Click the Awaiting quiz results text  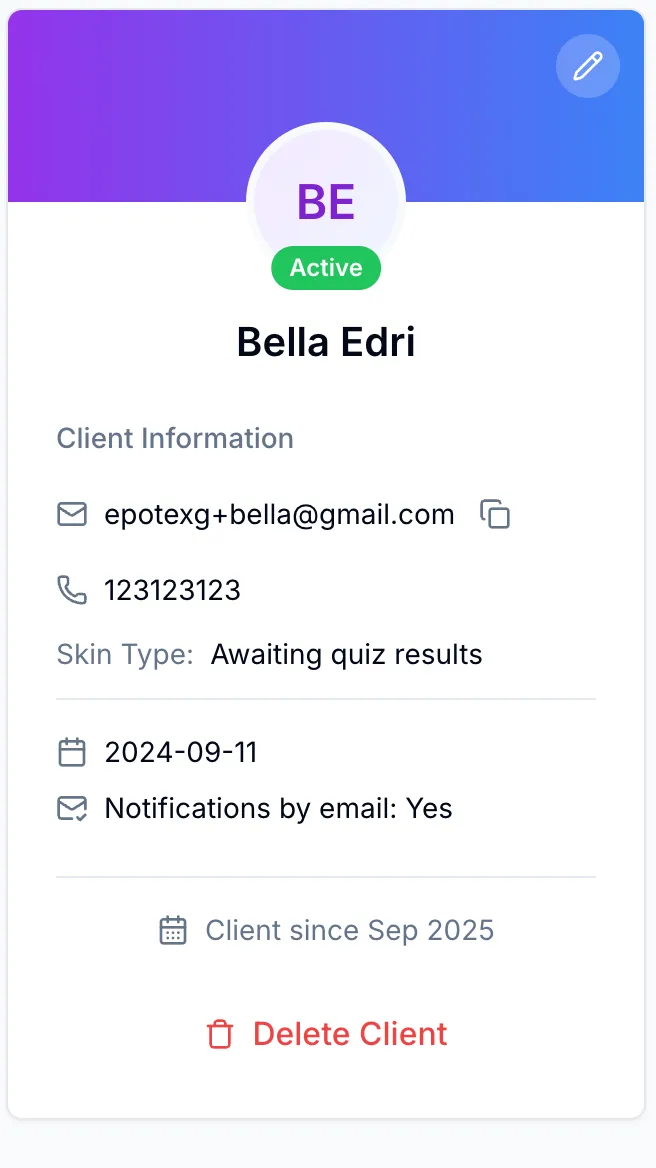pos(346,654)
